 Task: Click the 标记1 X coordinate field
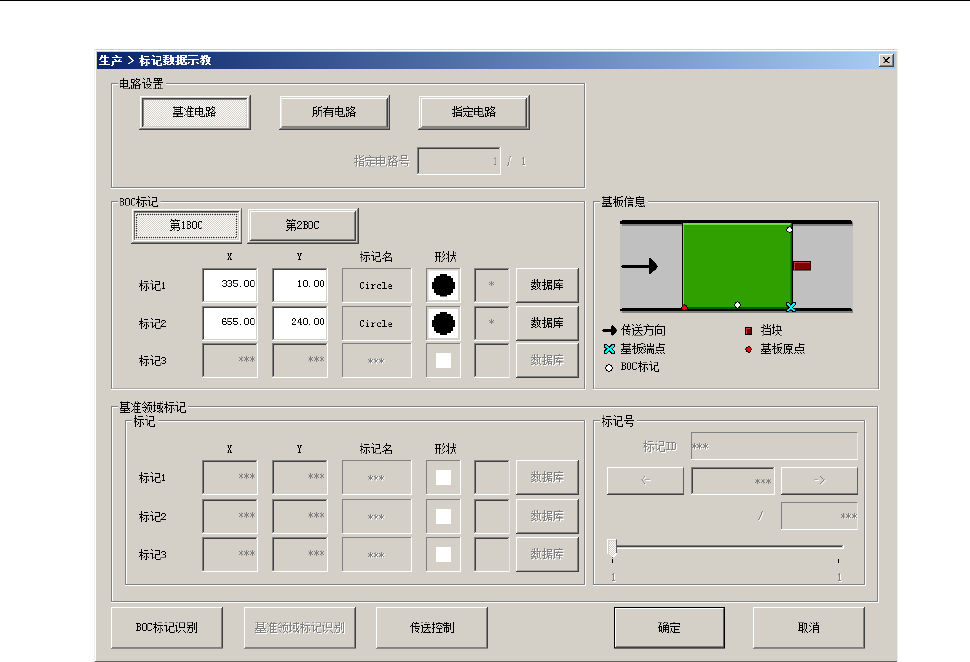pyautogui.click(x=230, y=285)
